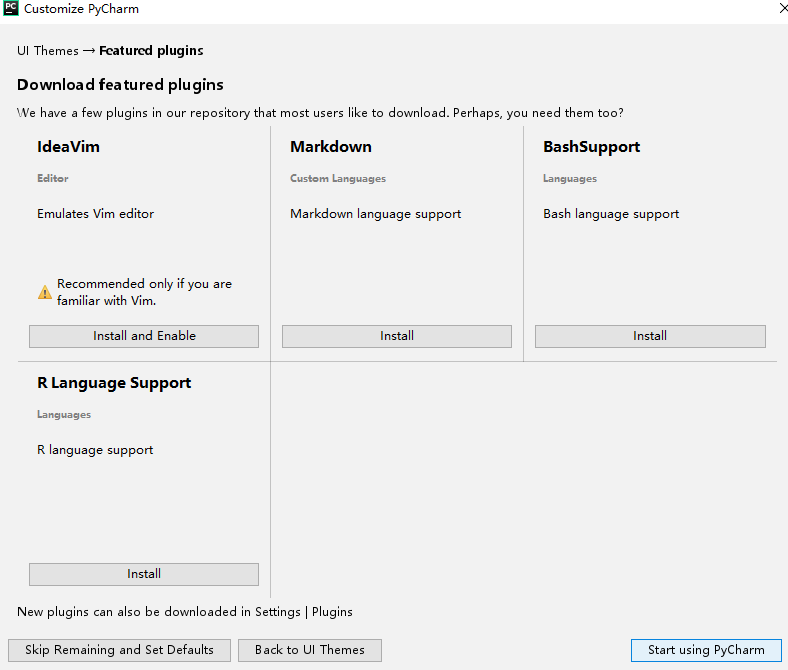Click the 'R language support' description
This screenshot has width=788, height=670.
(95, 450)
